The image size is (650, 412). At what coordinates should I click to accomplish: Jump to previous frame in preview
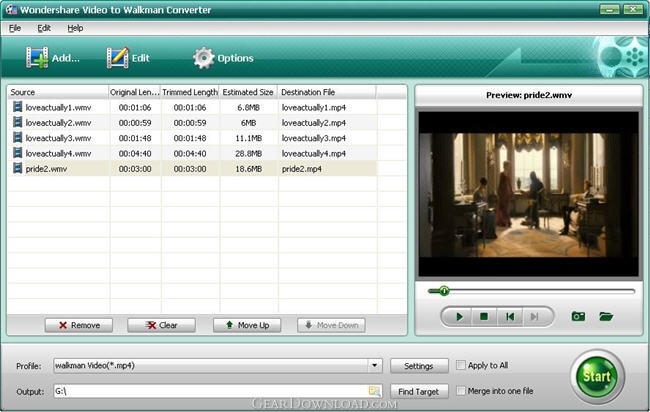tap(510, 317)
